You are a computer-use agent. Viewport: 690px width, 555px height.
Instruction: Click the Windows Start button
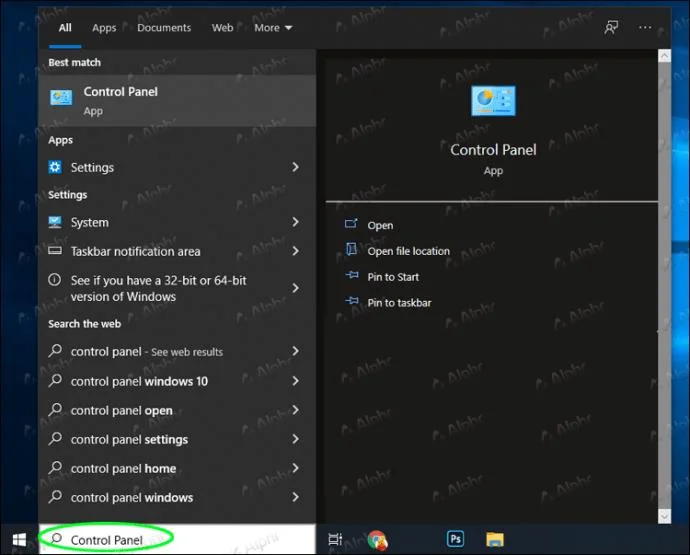[x=19, y=540]
